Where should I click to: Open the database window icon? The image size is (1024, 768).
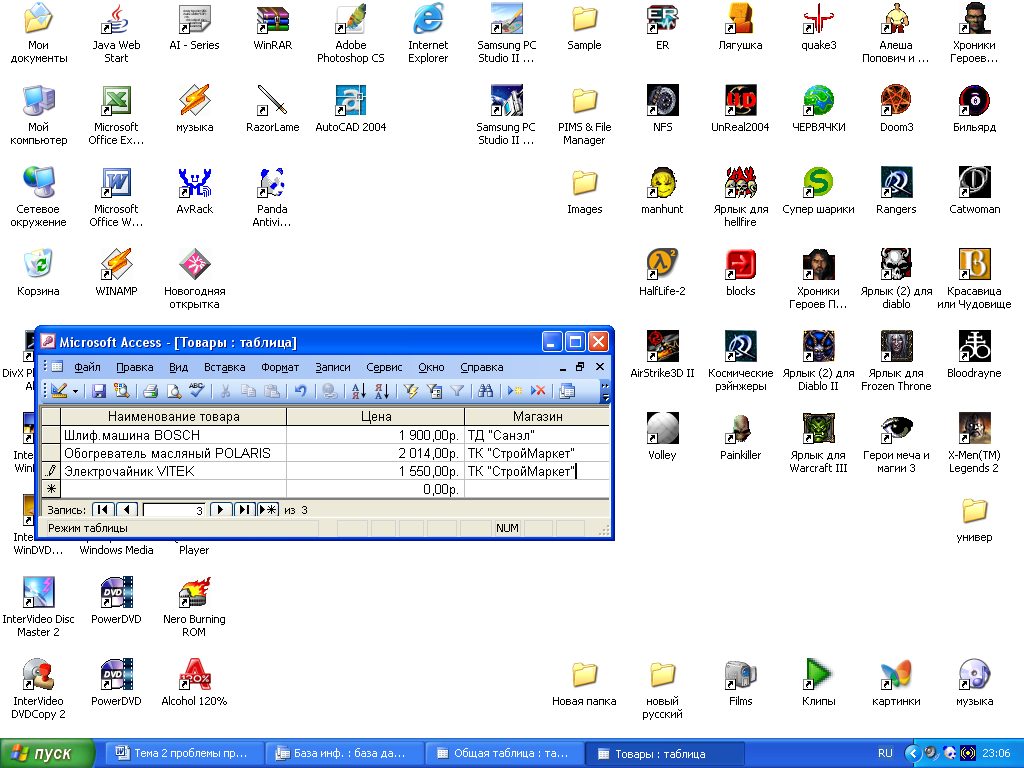point(568,391)
